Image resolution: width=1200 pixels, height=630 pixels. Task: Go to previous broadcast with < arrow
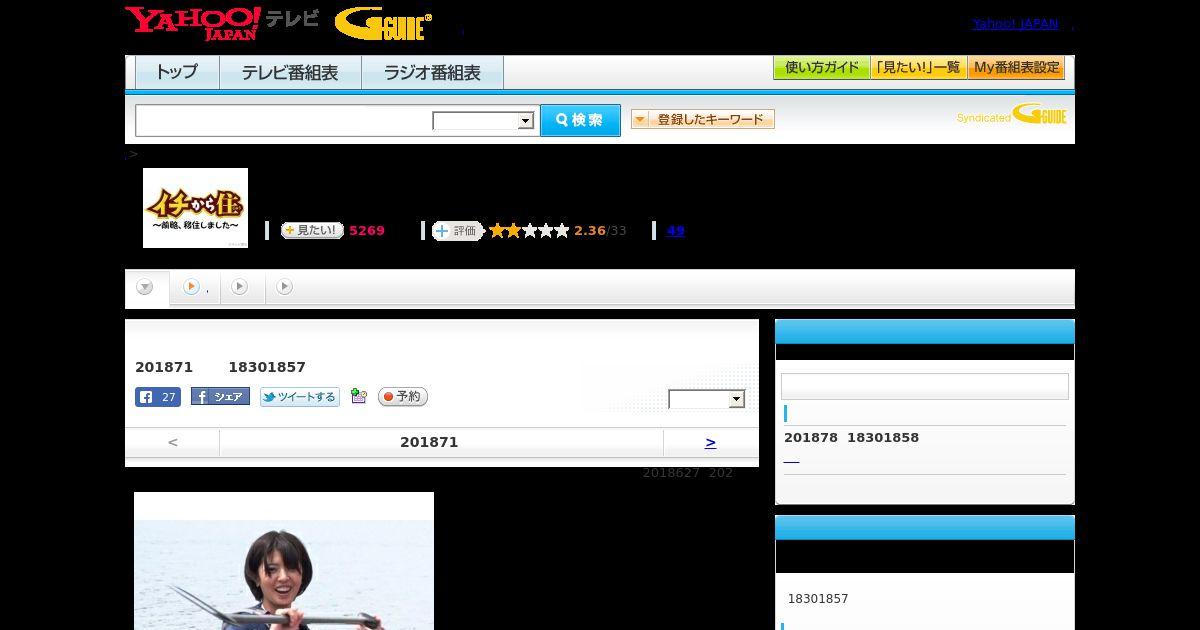pyautogui.click(x=173, y=442)
